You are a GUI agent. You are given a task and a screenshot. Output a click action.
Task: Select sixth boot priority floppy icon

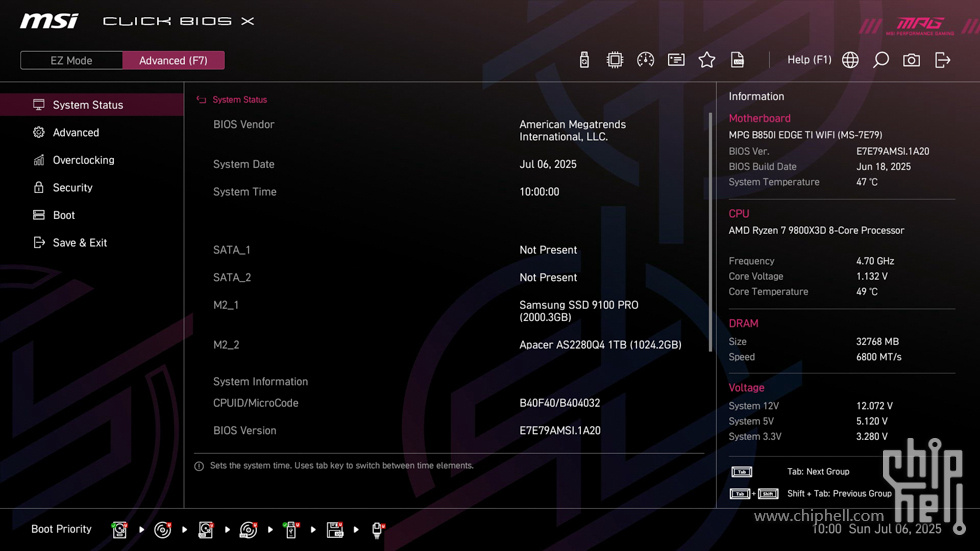click(335, 530)
